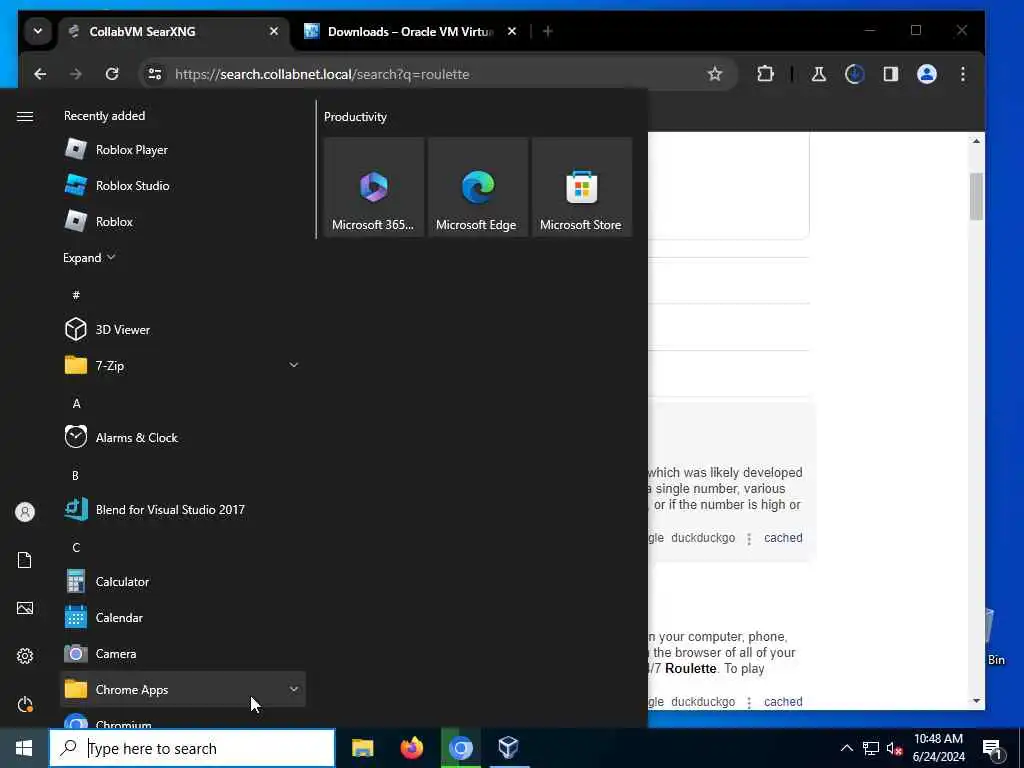Open first result's cached link
Image resolution: width=1024 pixels, height=768 pixels.
[x=783, y=538]
